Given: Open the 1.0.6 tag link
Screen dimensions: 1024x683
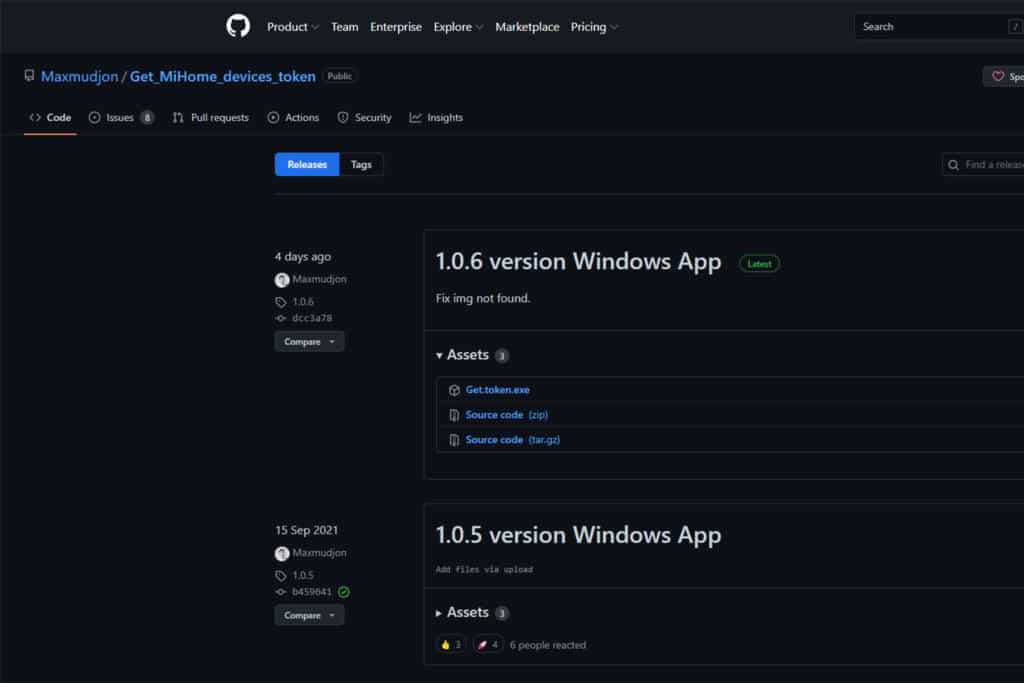Looking at the screenshot, I should click(303, 302).
